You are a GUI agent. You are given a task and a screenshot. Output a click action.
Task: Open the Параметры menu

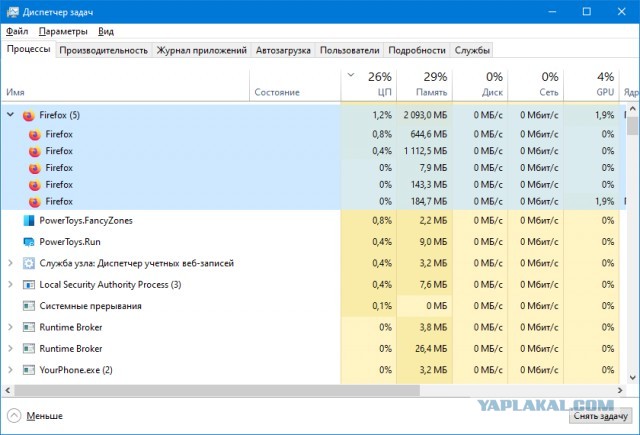[x=63, y=31]
